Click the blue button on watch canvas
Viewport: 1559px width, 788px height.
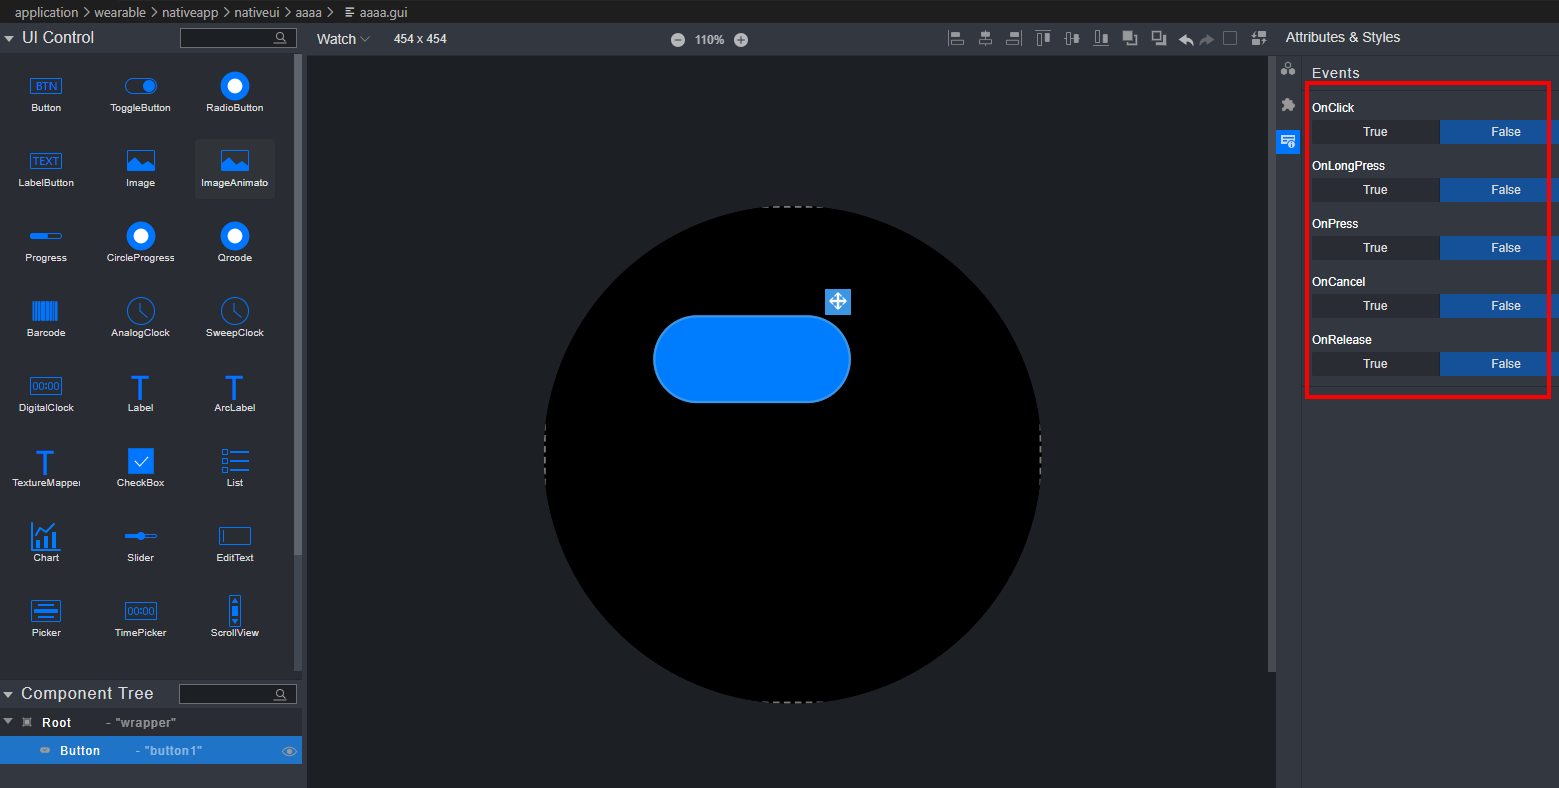tap(751, 359)
